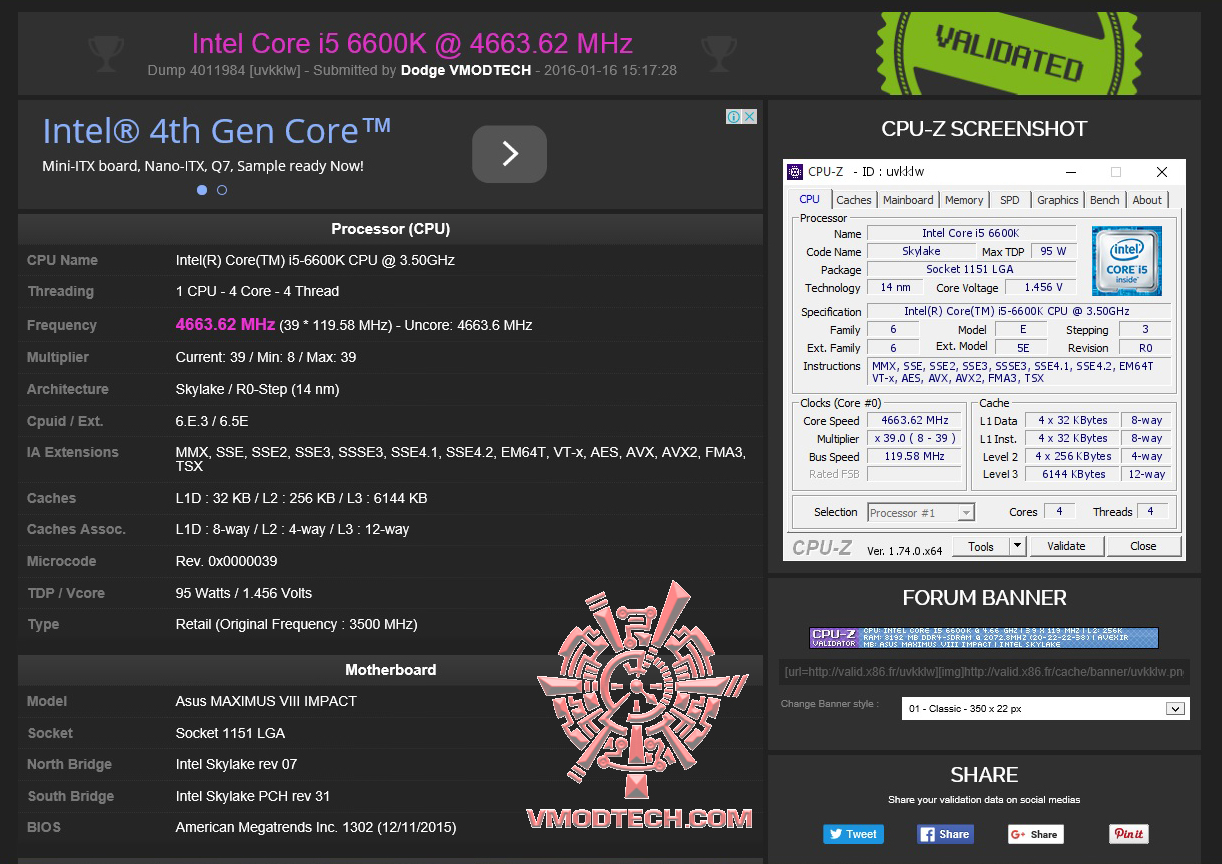Viewport: 1222px width, 864px height.
Task: Click the Bus Speed 119.58 MHz field
Action: pos(914,457)
